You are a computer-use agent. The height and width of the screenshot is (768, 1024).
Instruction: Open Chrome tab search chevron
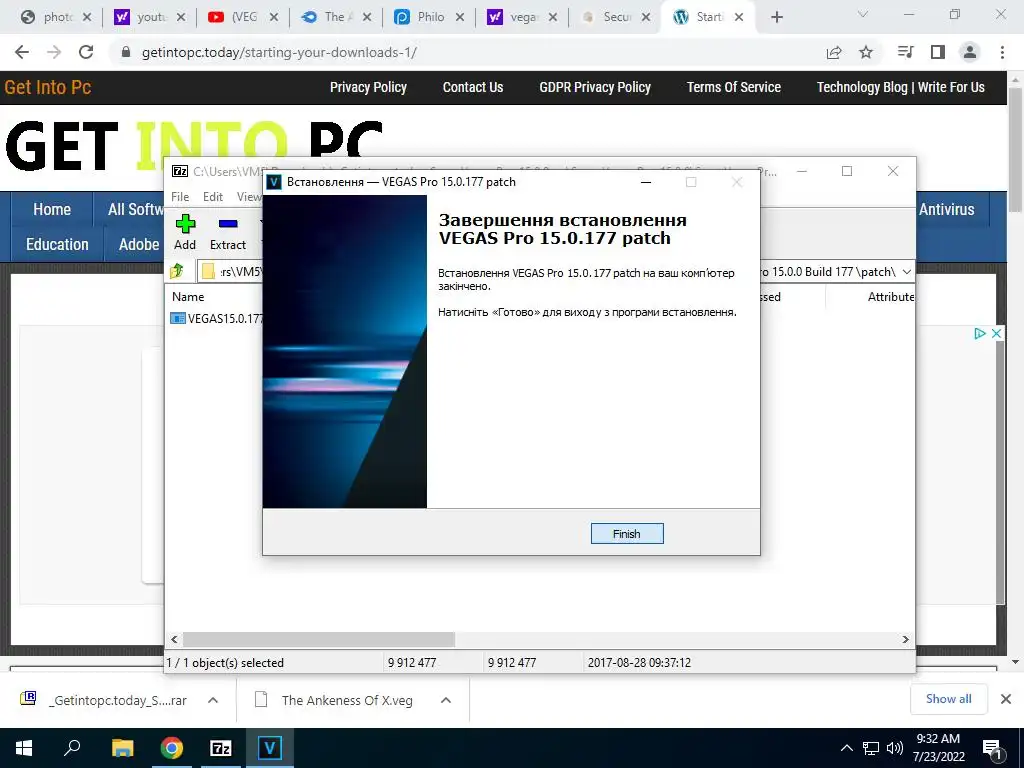tap(863, 14)
